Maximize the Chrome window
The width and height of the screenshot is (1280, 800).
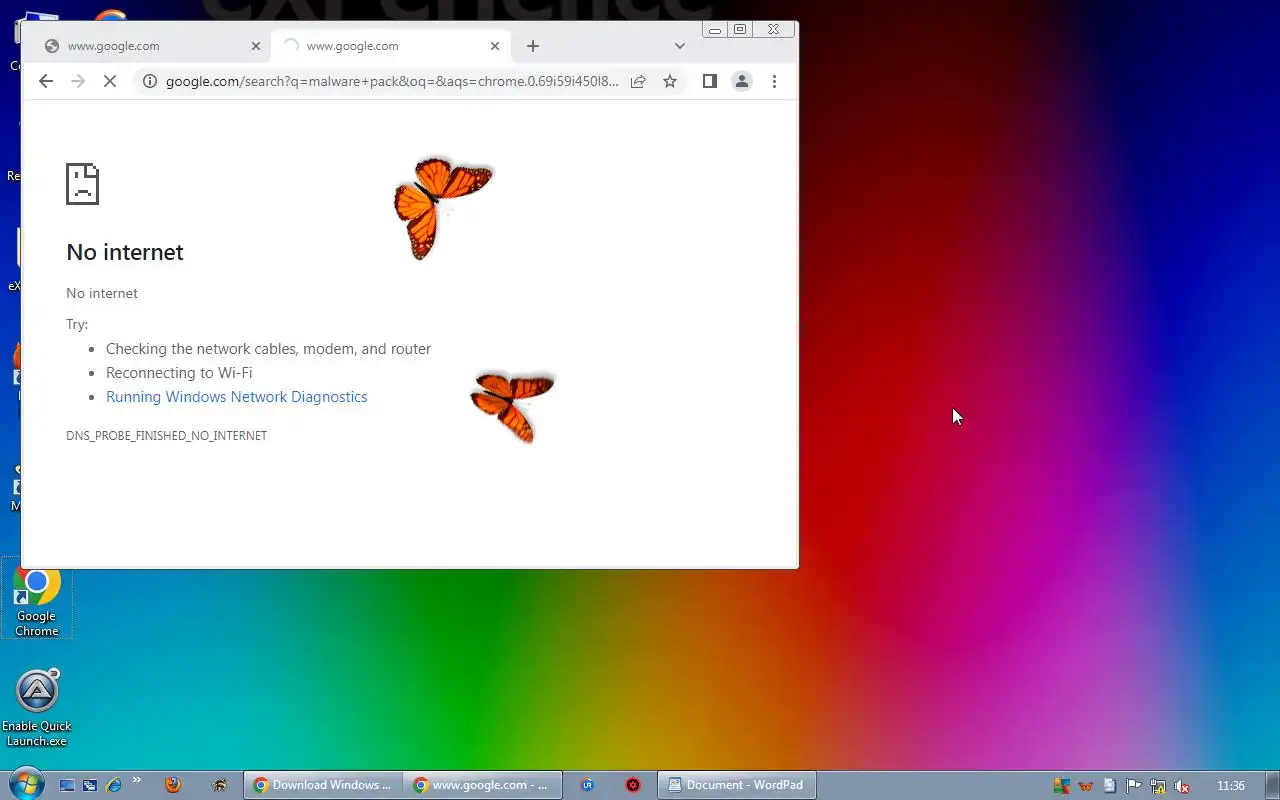(x=740, y=30)
